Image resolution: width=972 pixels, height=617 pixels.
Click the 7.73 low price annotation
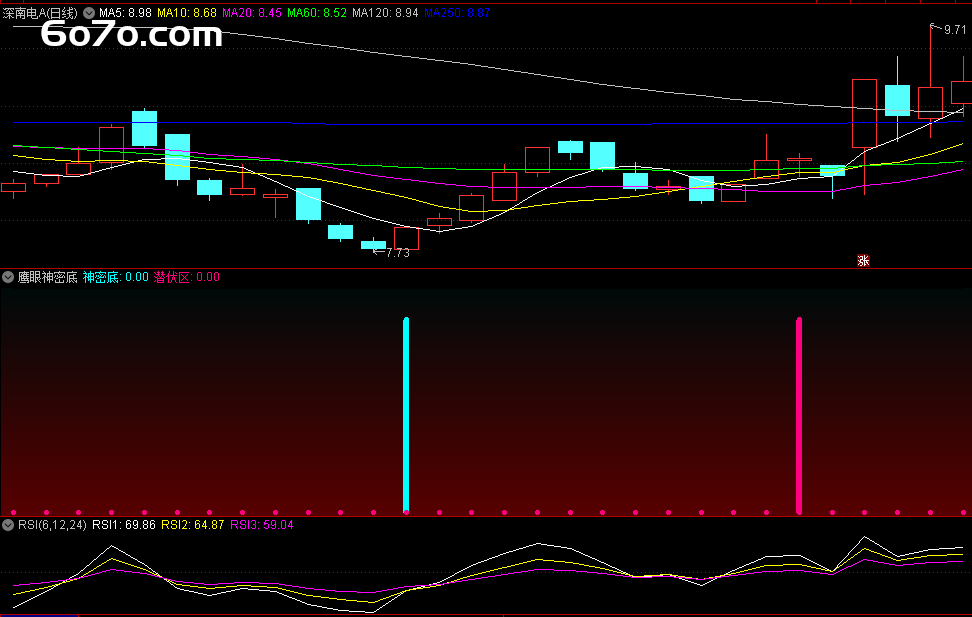[x=397, y=253]
